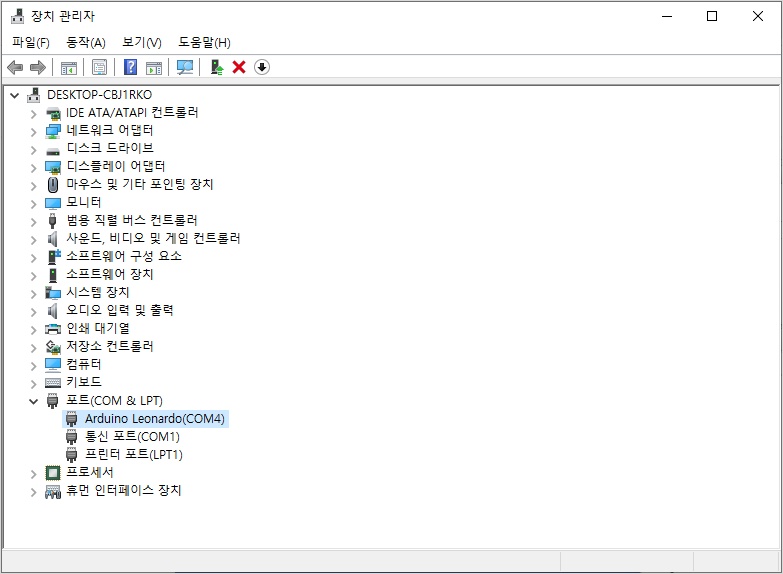Viewport: 783px width, 574px height.
Task: Click the 사운드, 비디오 speaker icon
Action: (x=52, y=239)
